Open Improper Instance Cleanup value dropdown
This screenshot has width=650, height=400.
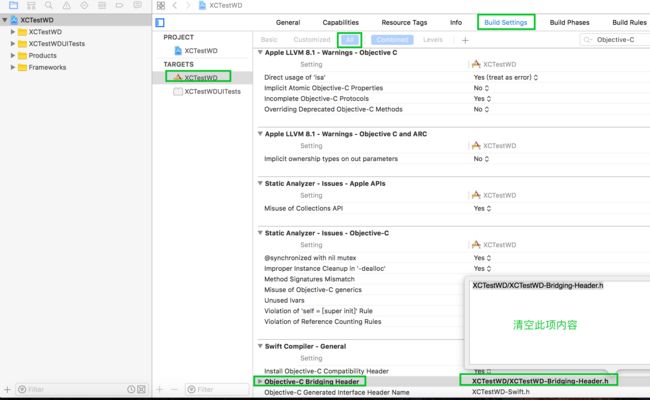(482, 269)
